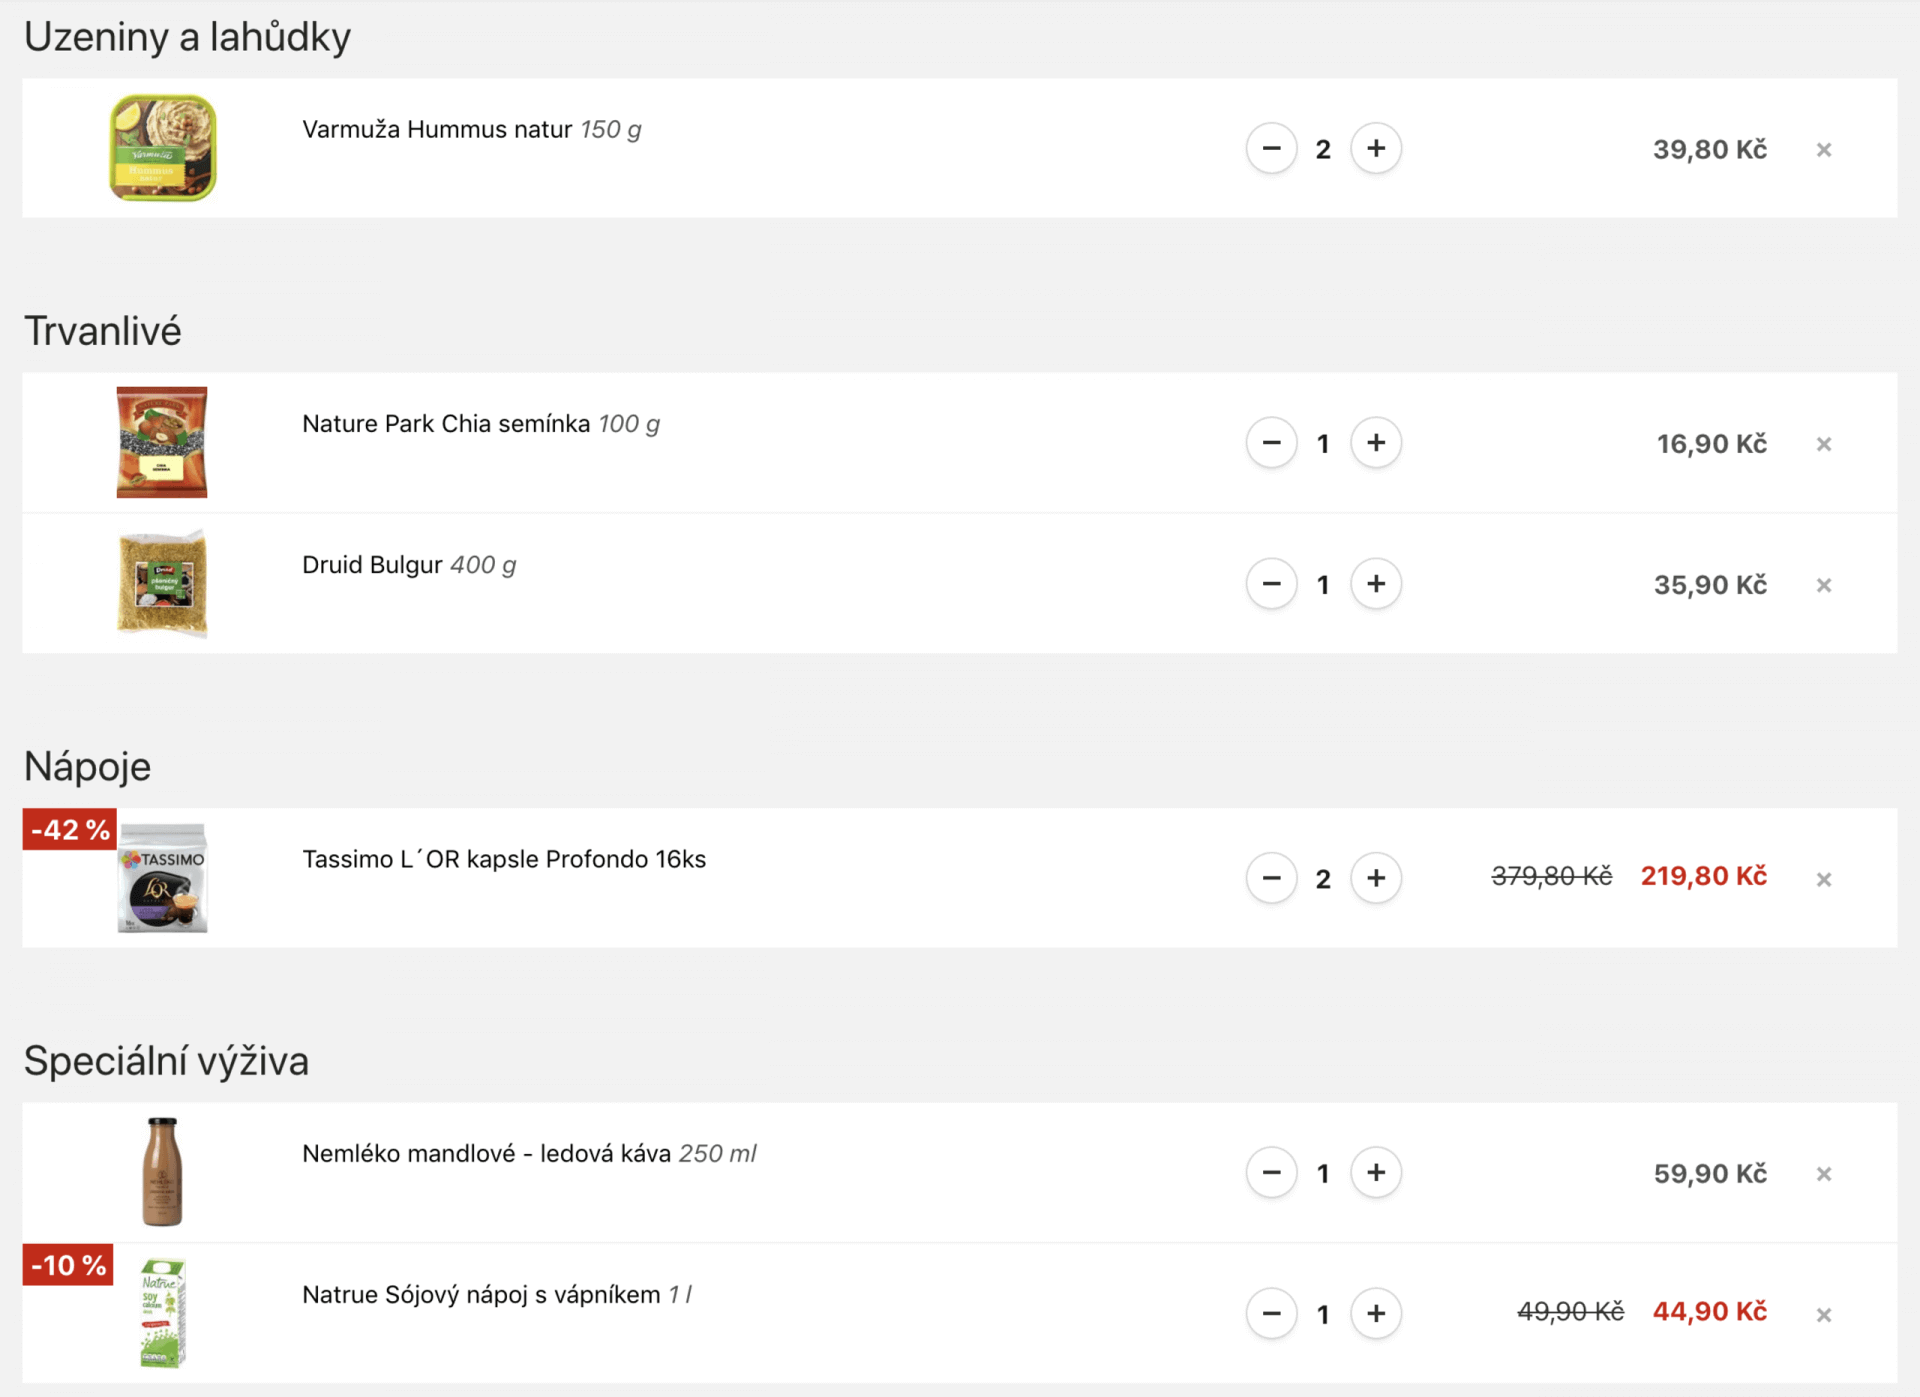Add another Tassimo L'OR kapsle pack

tap(1376, 878)
